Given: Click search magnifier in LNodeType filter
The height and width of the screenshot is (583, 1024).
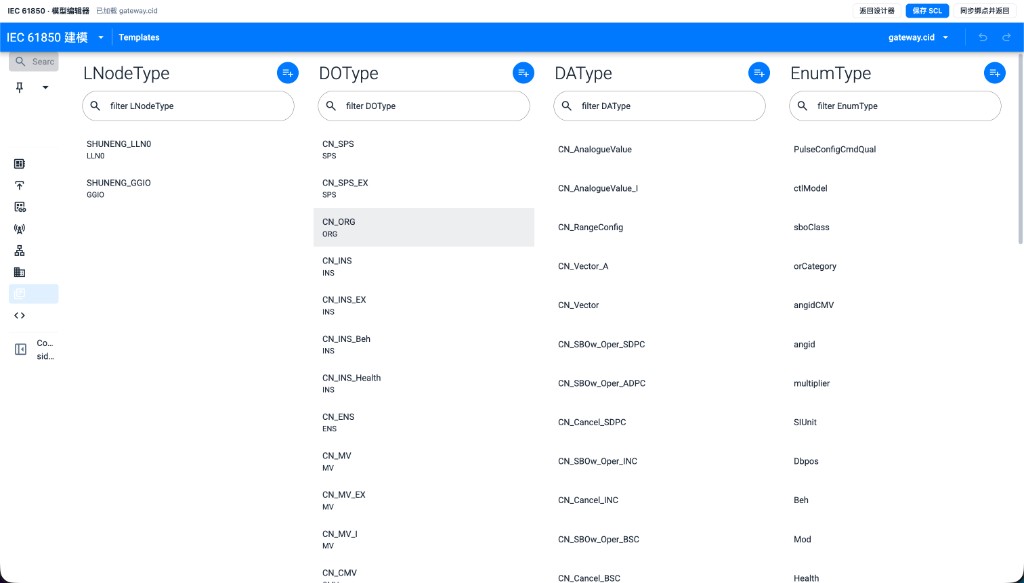Looking at the screenshot, I should [95, 106].
